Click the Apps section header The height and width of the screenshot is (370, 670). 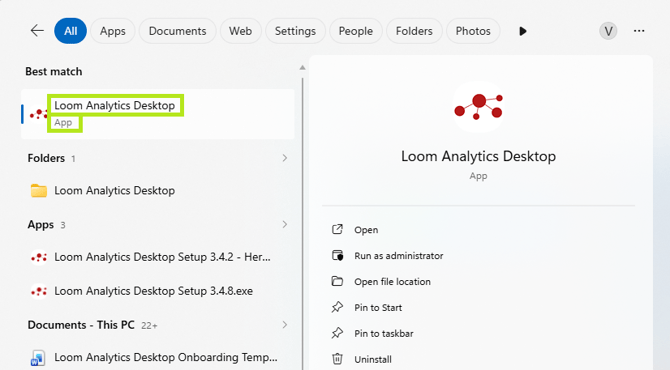pyautogui.click(x=41, y=225)
